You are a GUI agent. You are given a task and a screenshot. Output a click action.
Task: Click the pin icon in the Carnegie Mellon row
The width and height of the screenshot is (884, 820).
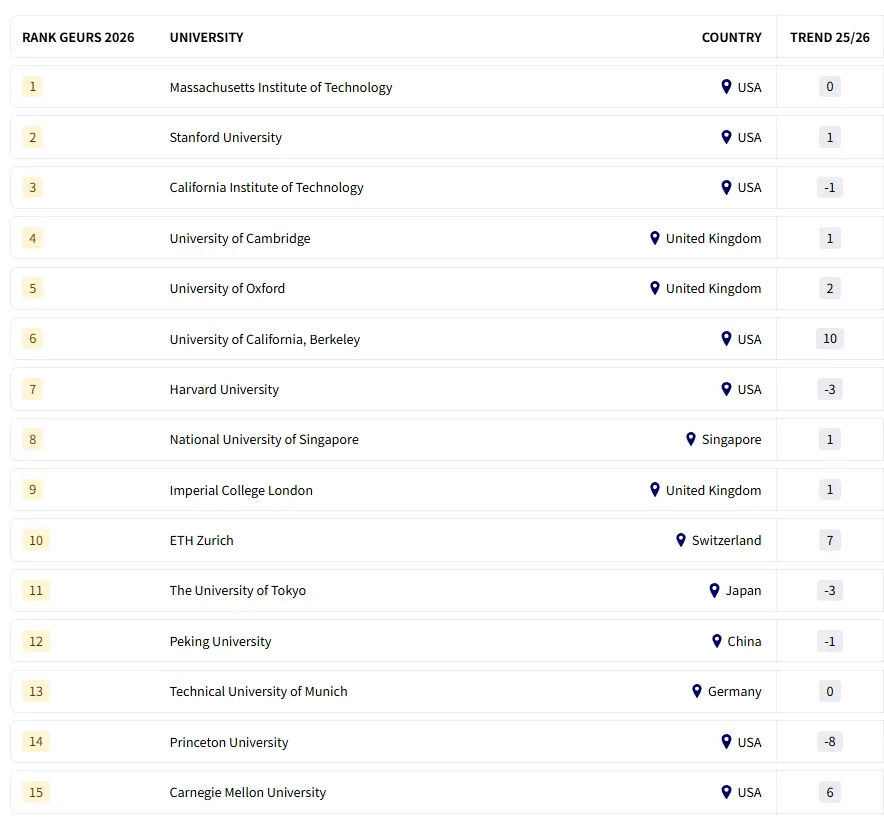726,792
